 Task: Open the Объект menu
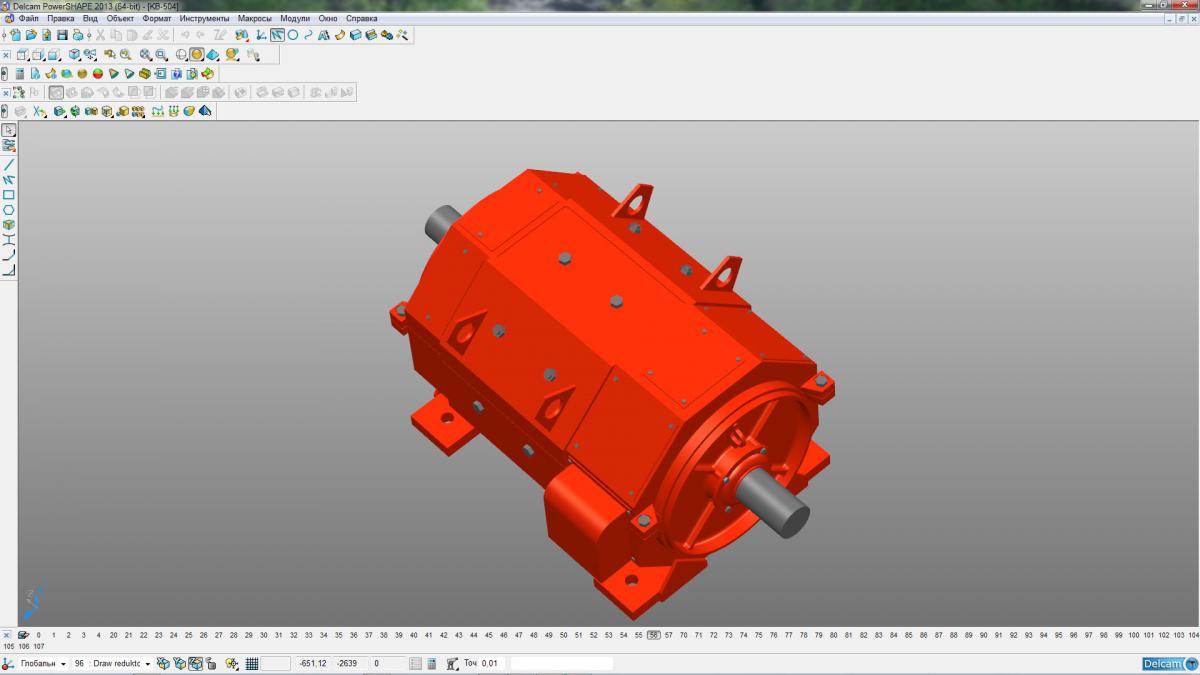pos(121,18)
